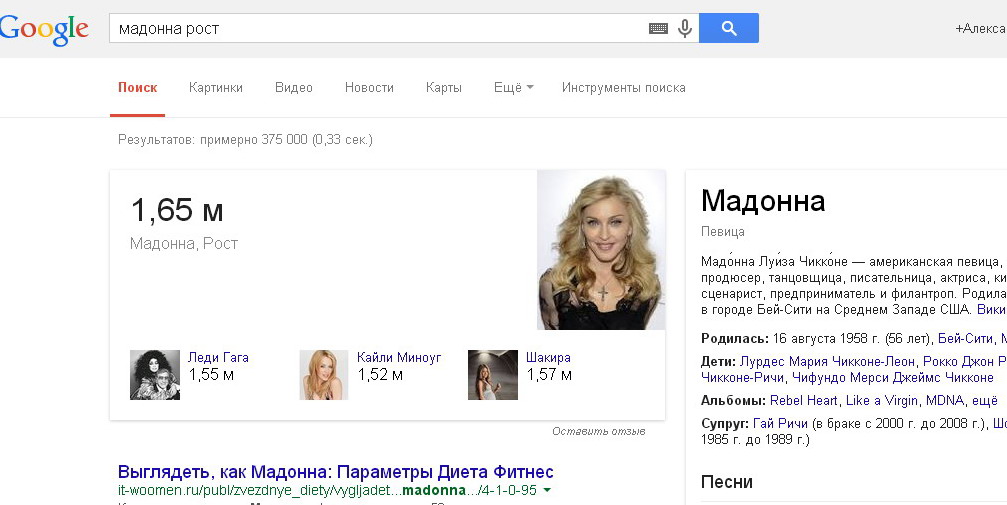Start voice search with microphone icon
This screenshot has width=1007, height=505.
pyautogui.click(x=685, y=29)
